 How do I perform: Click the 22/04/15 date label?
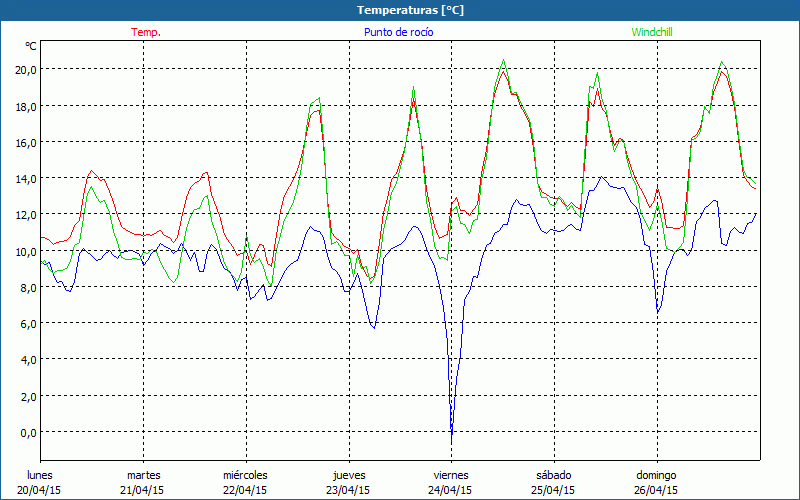click(x=245, y=490)
